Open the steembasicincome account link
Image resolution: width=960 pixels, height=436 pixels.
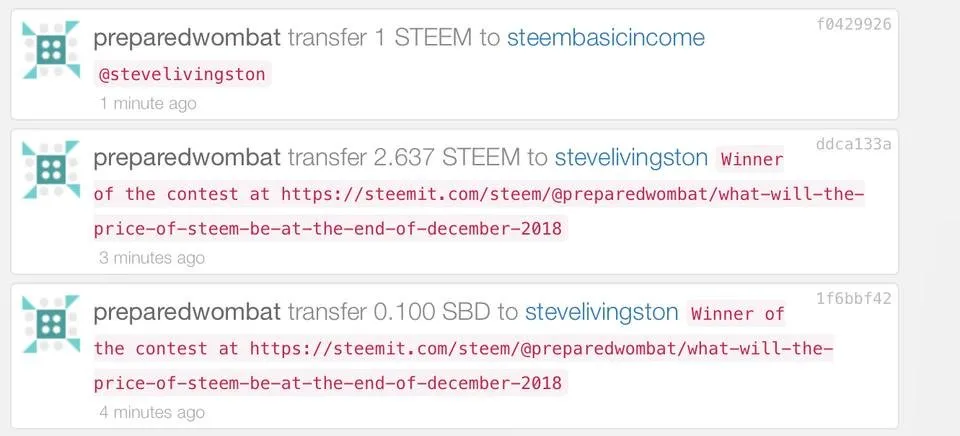(x=606, y=38)
